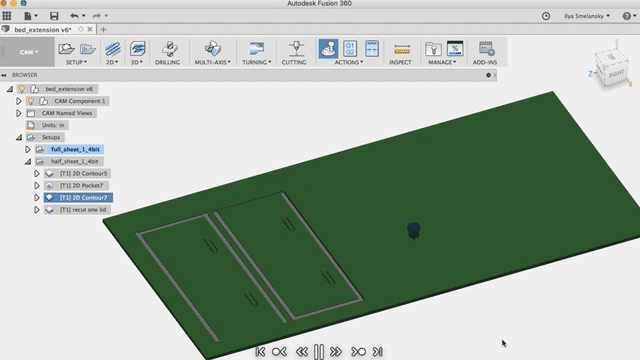Open the Cutting tool icon
This screenshot has height=360, width=640.
coord(296,49)
